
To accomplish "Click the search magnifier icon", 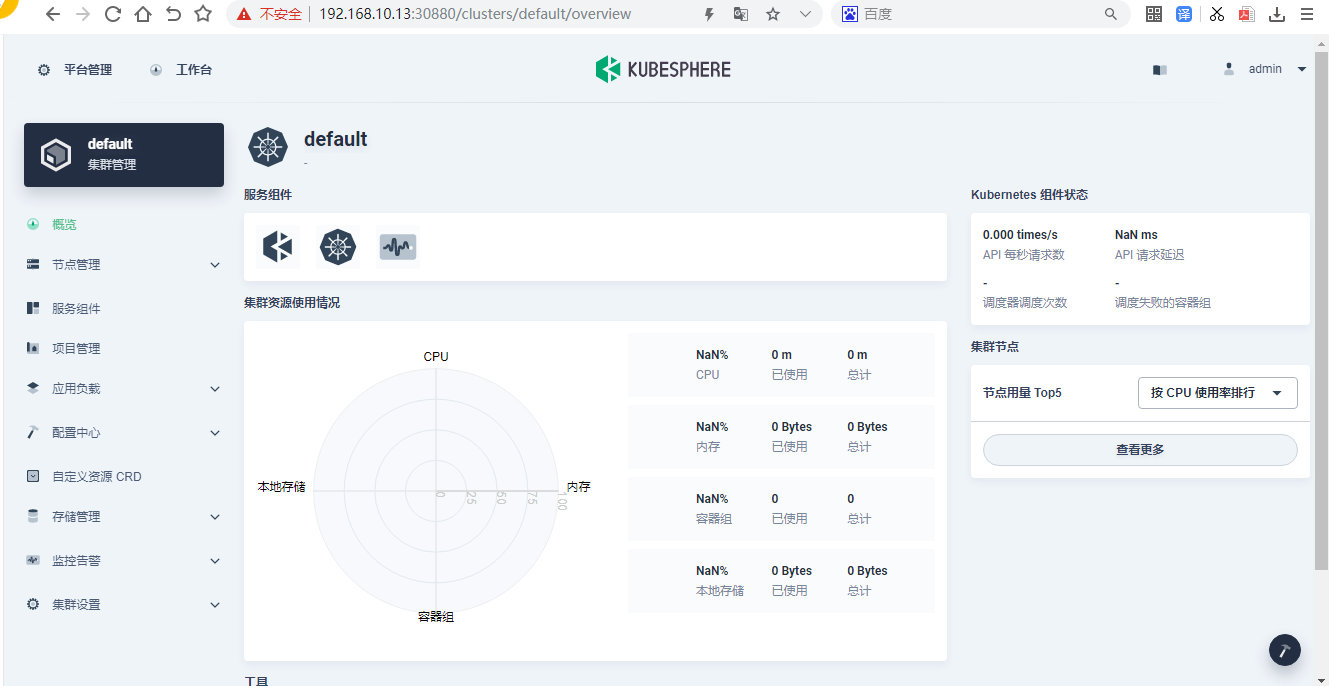I will pyautogui.click(x=1111, y=14).
